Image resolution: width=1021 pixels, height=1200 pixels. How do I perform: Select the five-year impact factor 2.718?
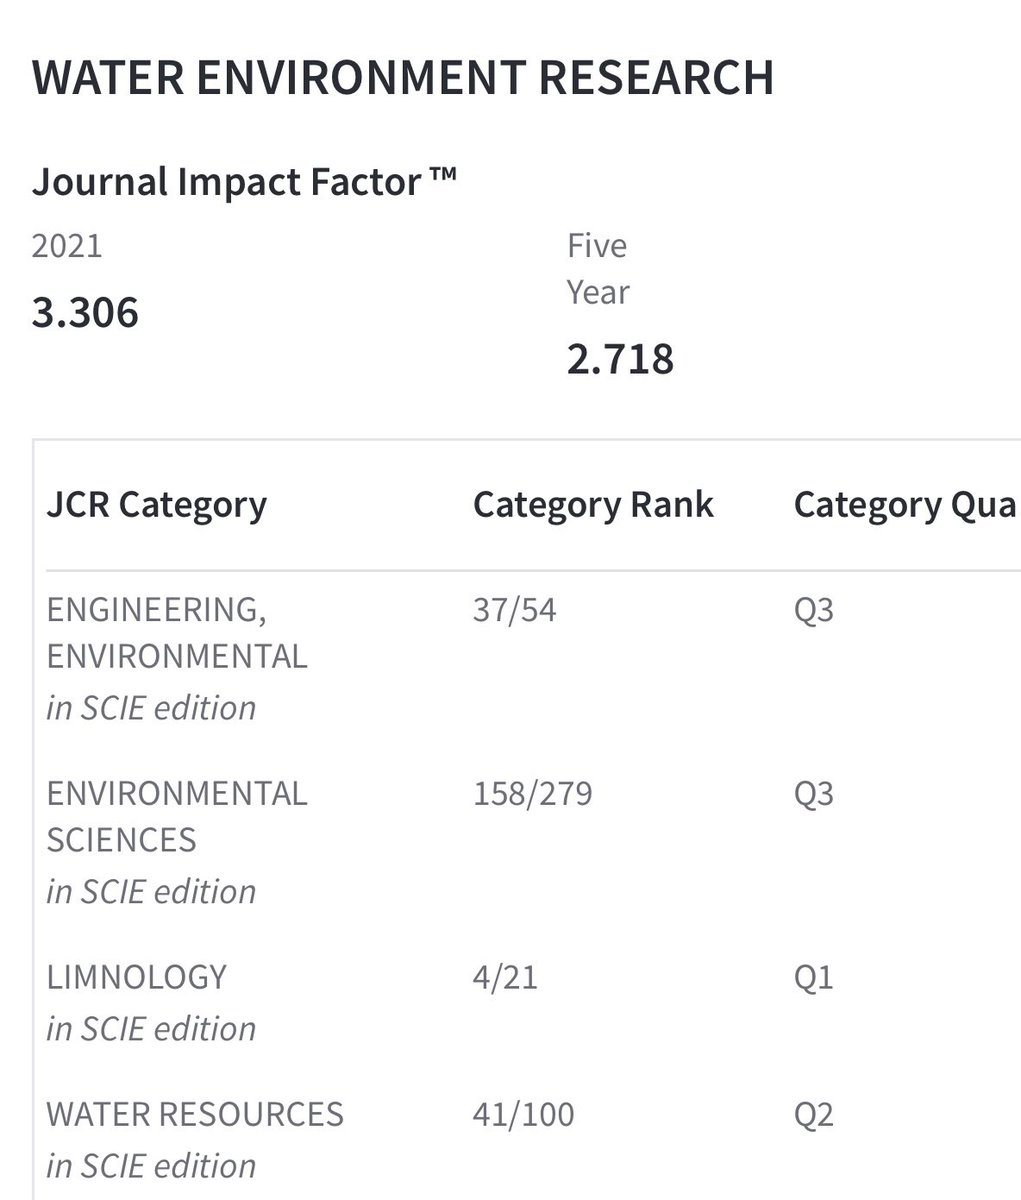(620, 359)
